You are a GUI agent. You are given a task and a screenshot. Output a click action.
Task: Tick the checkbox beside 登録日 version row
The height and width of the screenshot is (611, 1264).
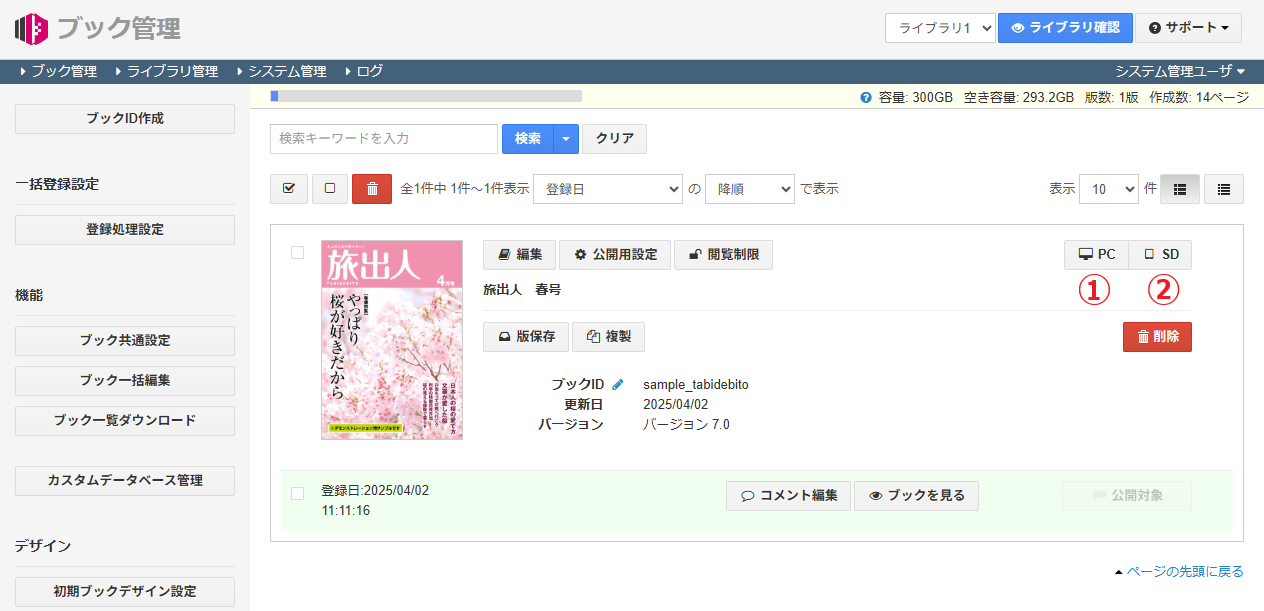pos(297,493)
